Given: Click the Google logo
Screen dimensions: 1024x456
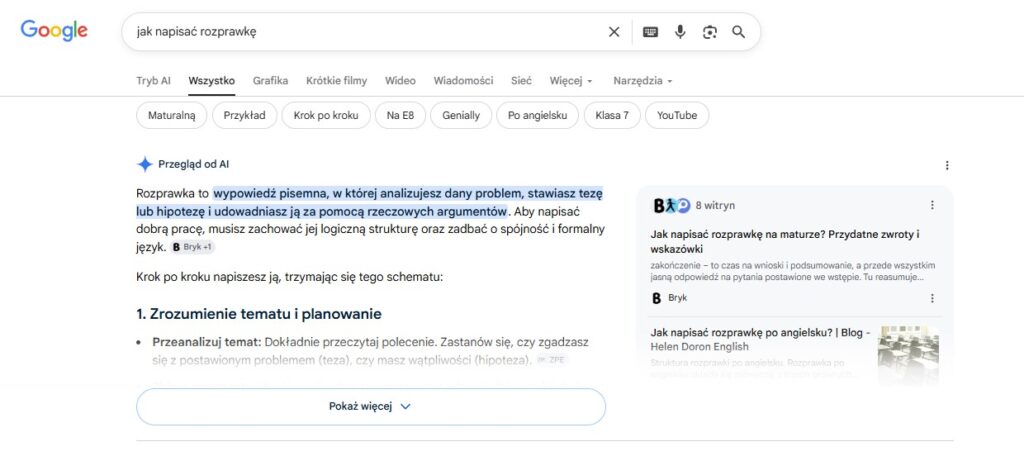Looking at the screenshot, I should (x=54, y=31).
